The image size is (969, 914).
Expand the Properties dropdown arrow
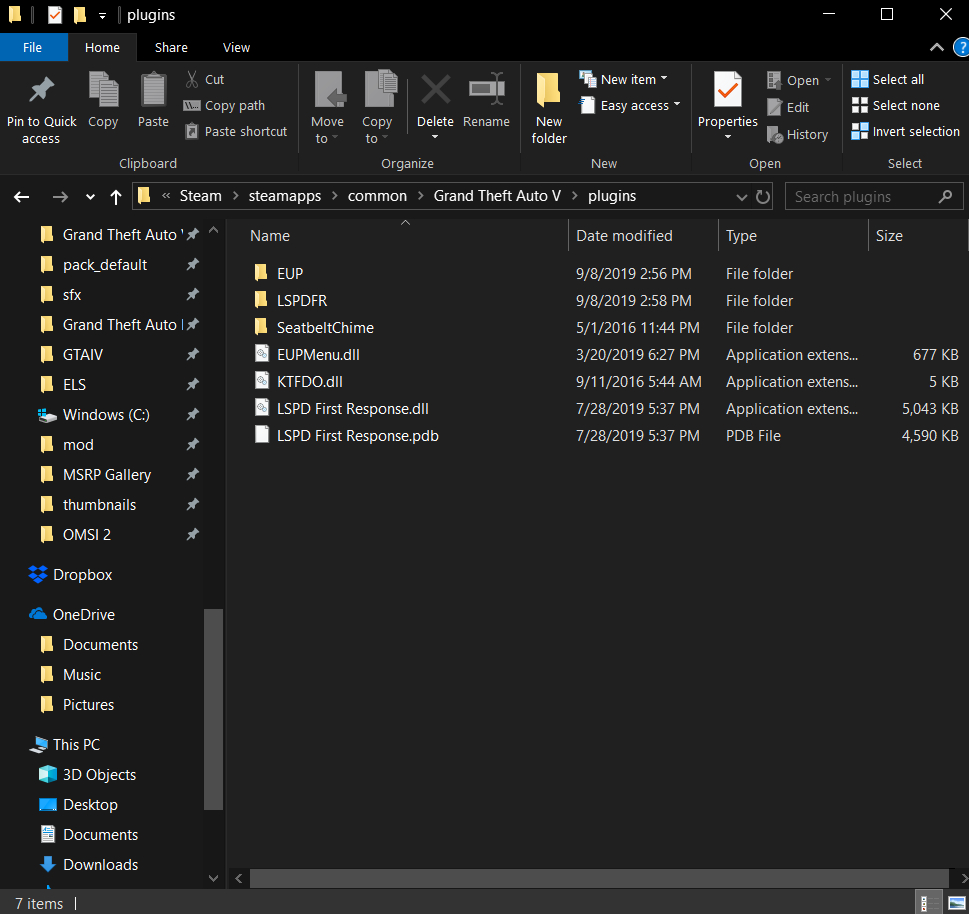[728, 137]
